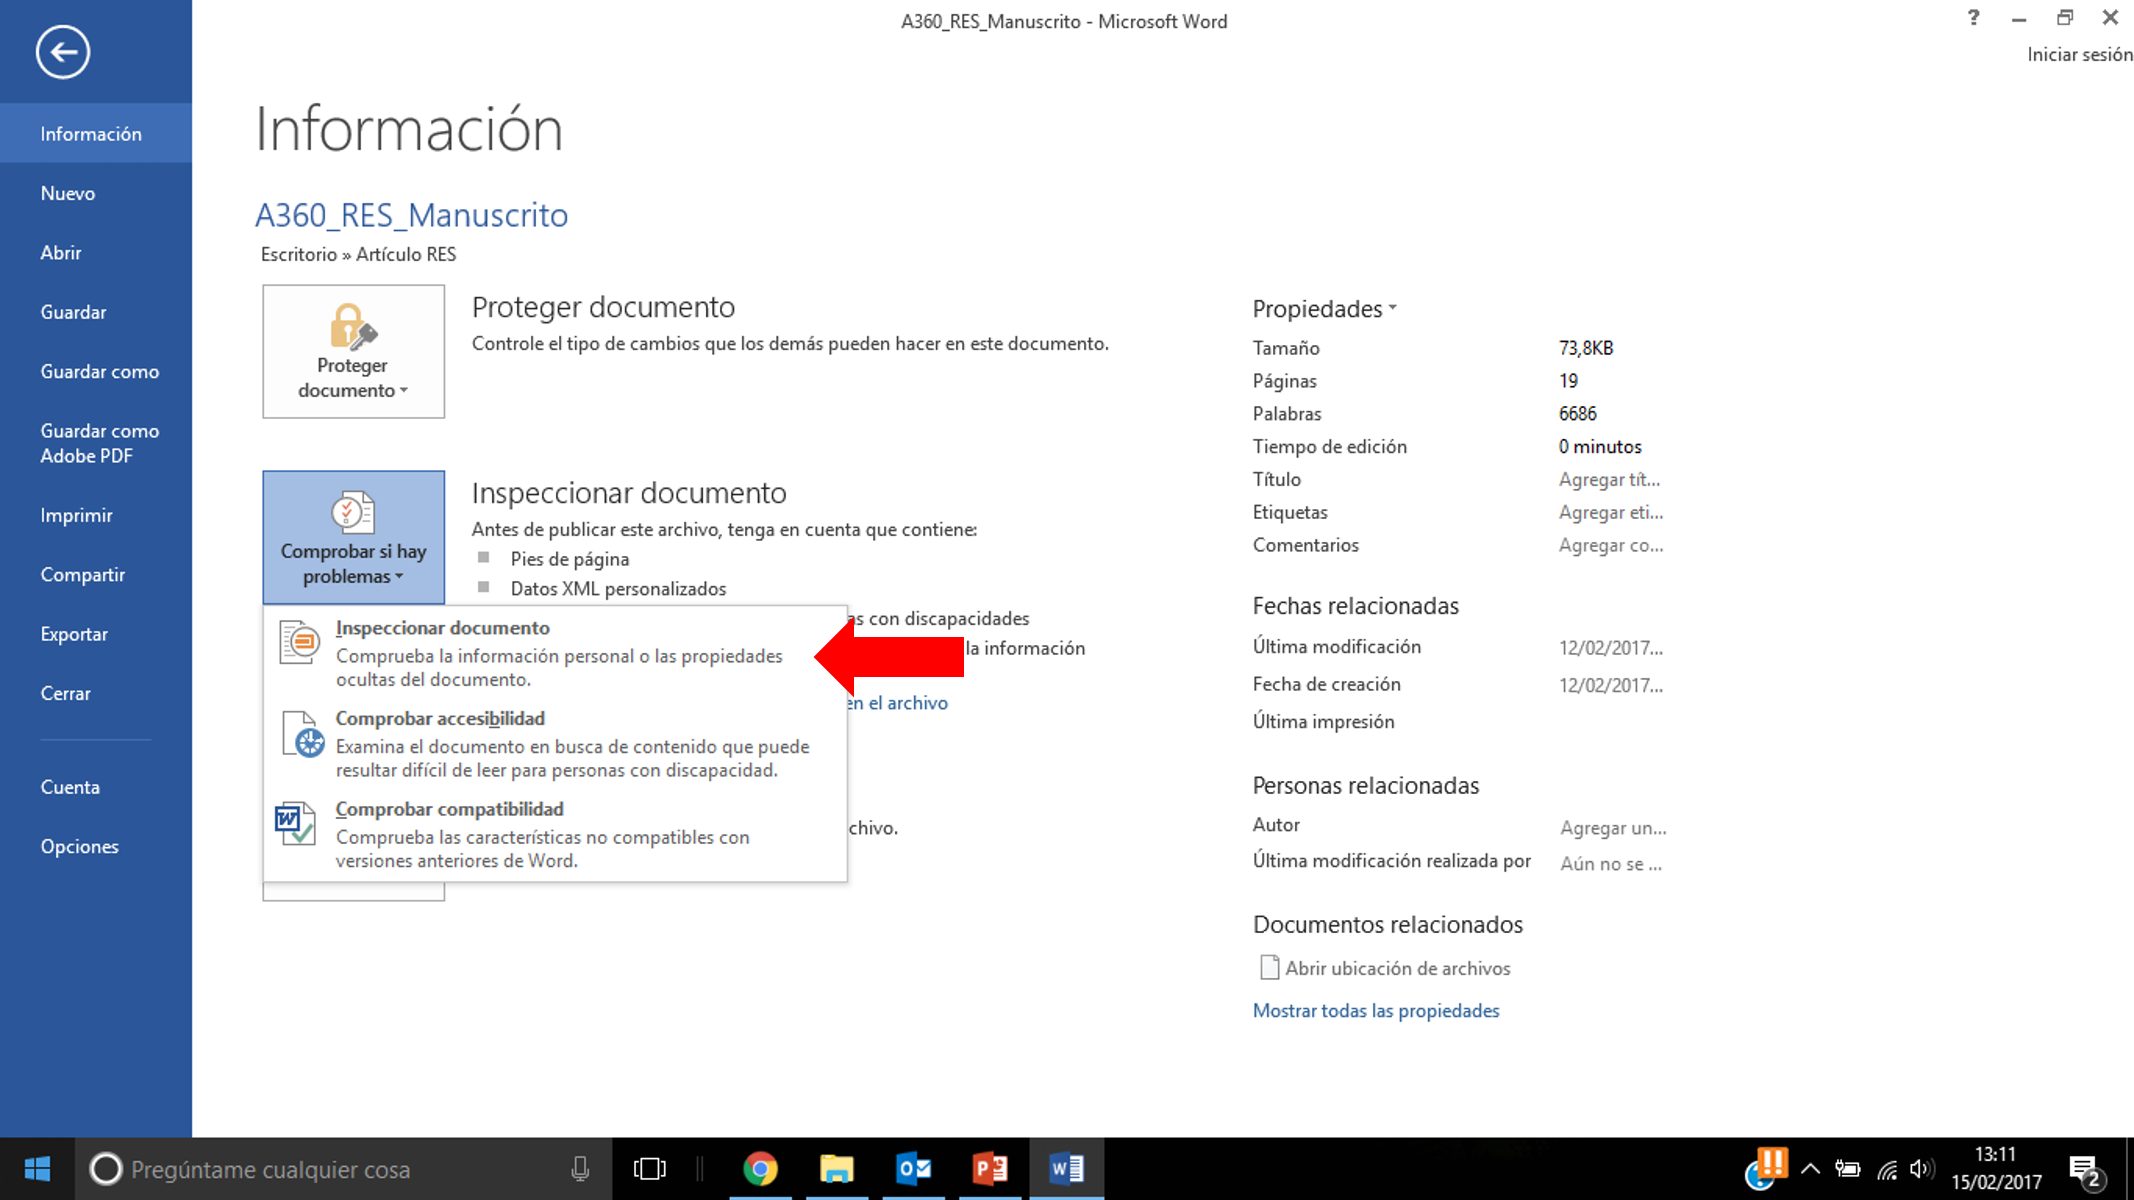This screenshot has height=1200, width=2134.
Task: Select Nuevo in the sidebar
Action: pos(96,193)
